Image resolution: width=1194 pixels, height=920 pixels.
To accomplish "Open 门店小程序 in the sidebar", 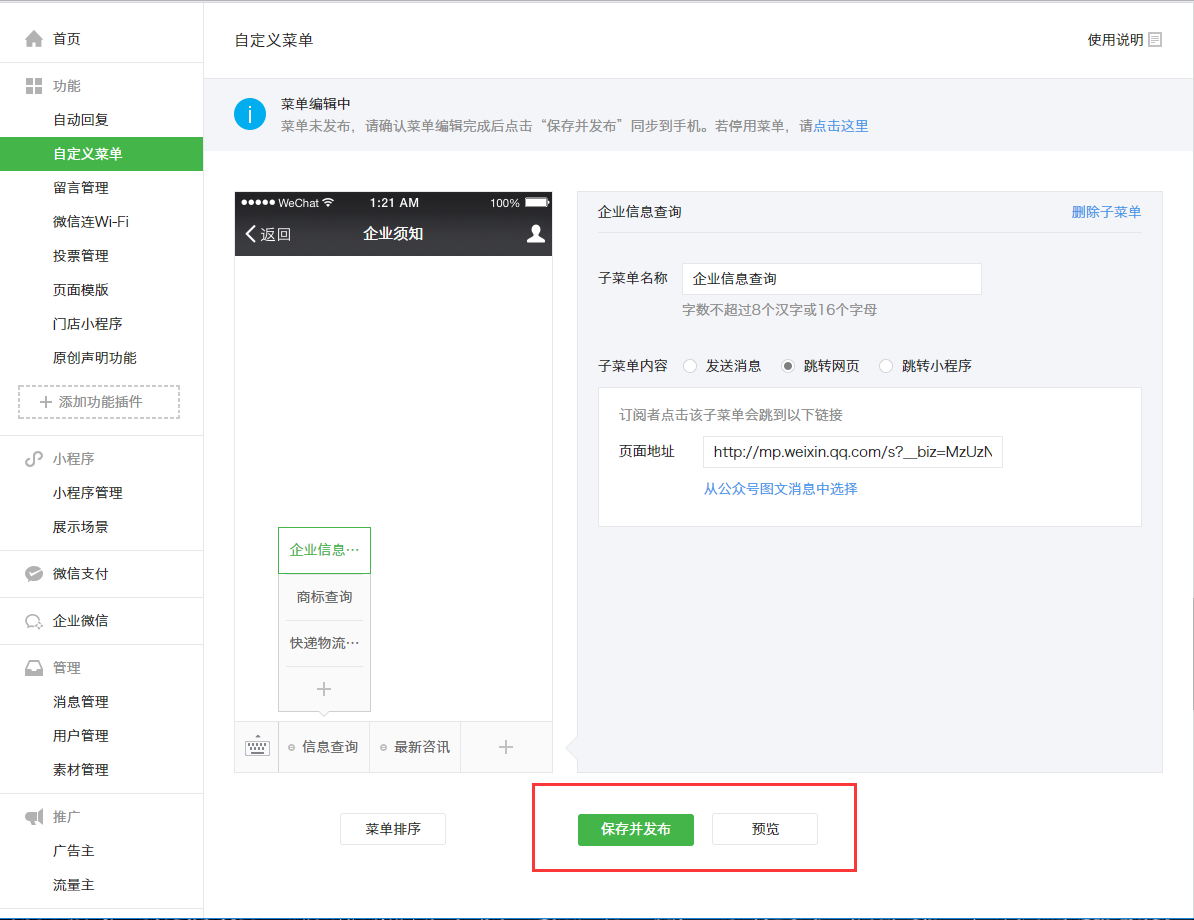I will [x=88, y=324].
